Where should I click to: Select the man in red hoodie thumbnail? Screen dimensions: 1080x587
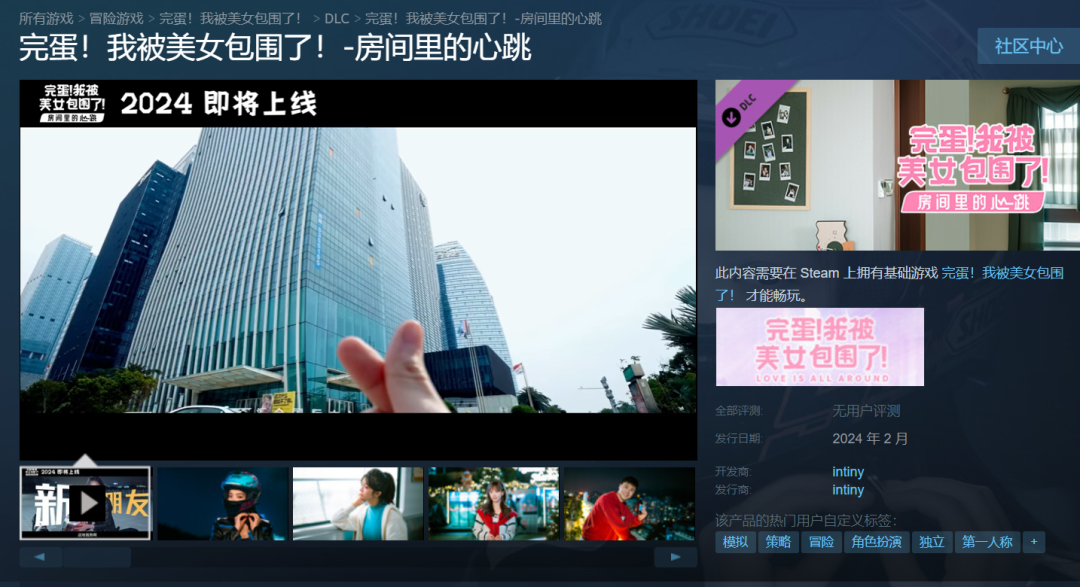(629, 504)
